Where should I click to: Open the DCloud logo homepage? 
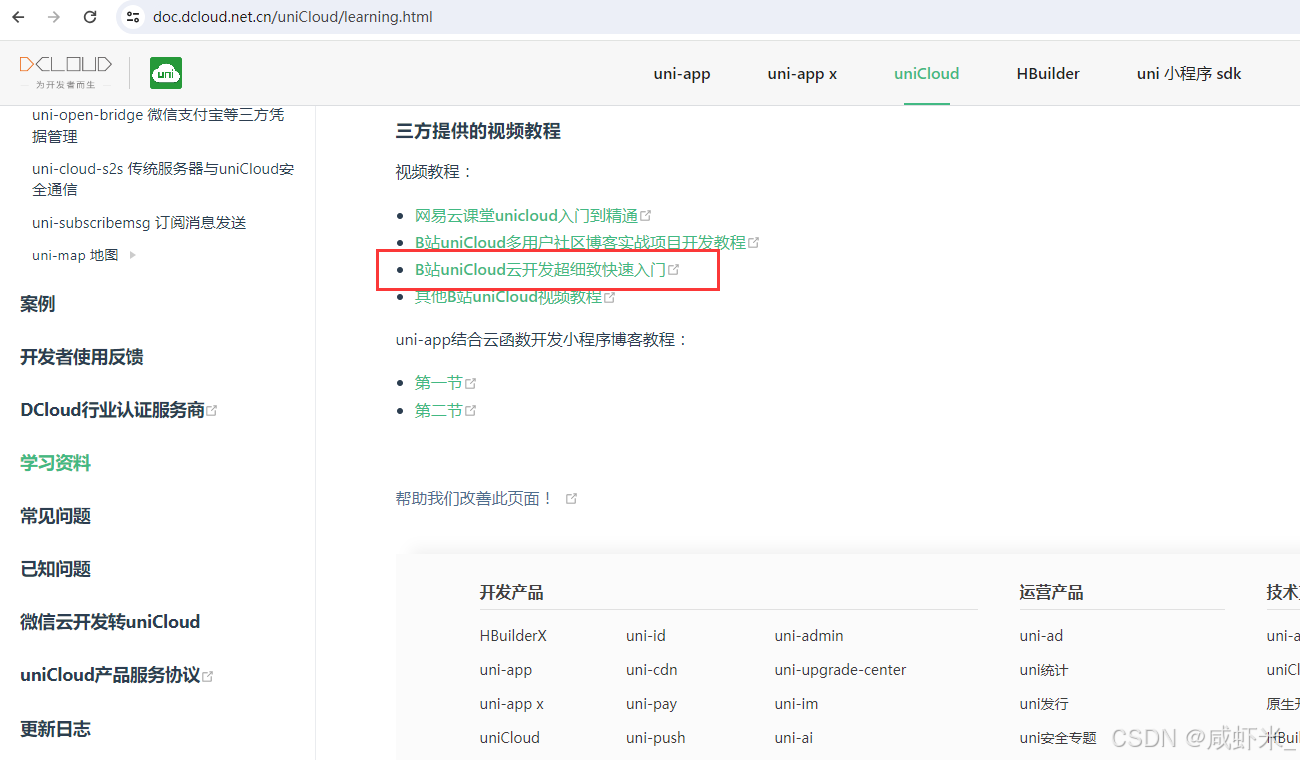tap(66, 72)
